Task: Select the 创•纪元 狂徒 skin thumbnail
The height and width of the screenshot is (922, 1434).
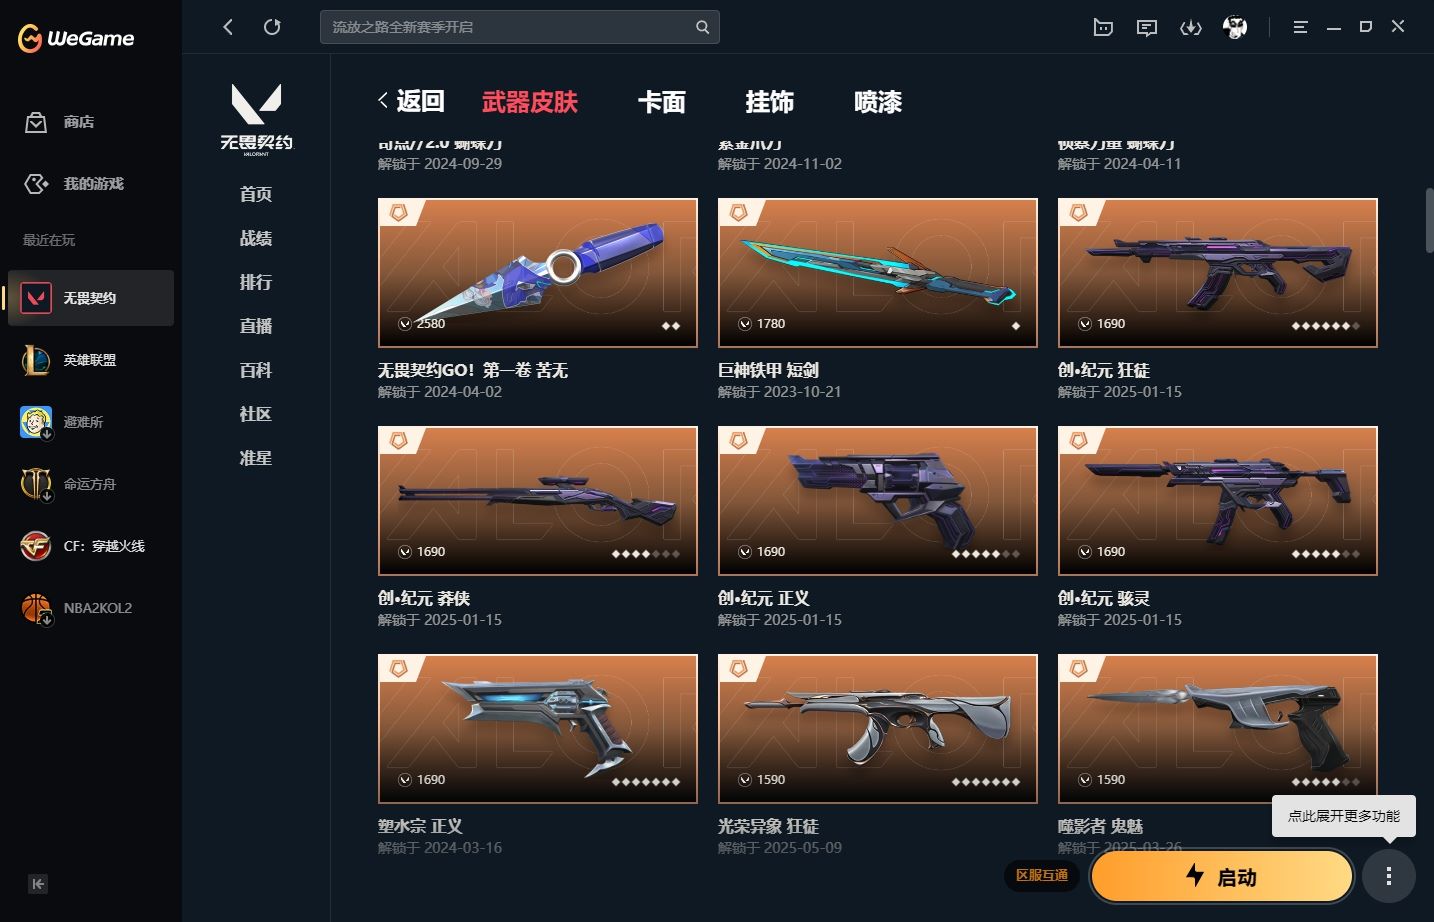Action: [1218, 273]
